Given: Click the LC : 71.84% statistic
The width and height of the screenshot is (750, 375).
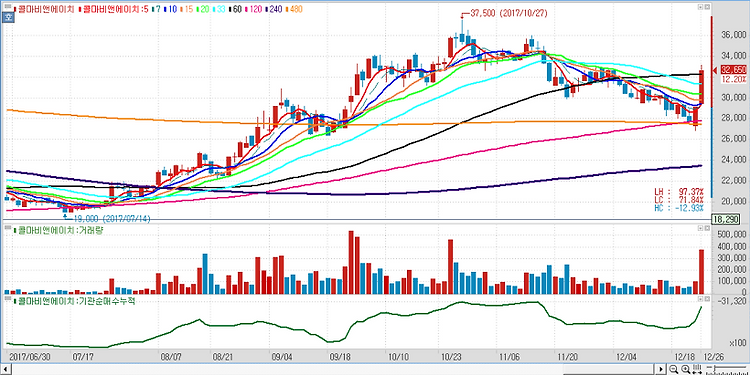Looking at the screenshot, I should click(x=680, y=199).
